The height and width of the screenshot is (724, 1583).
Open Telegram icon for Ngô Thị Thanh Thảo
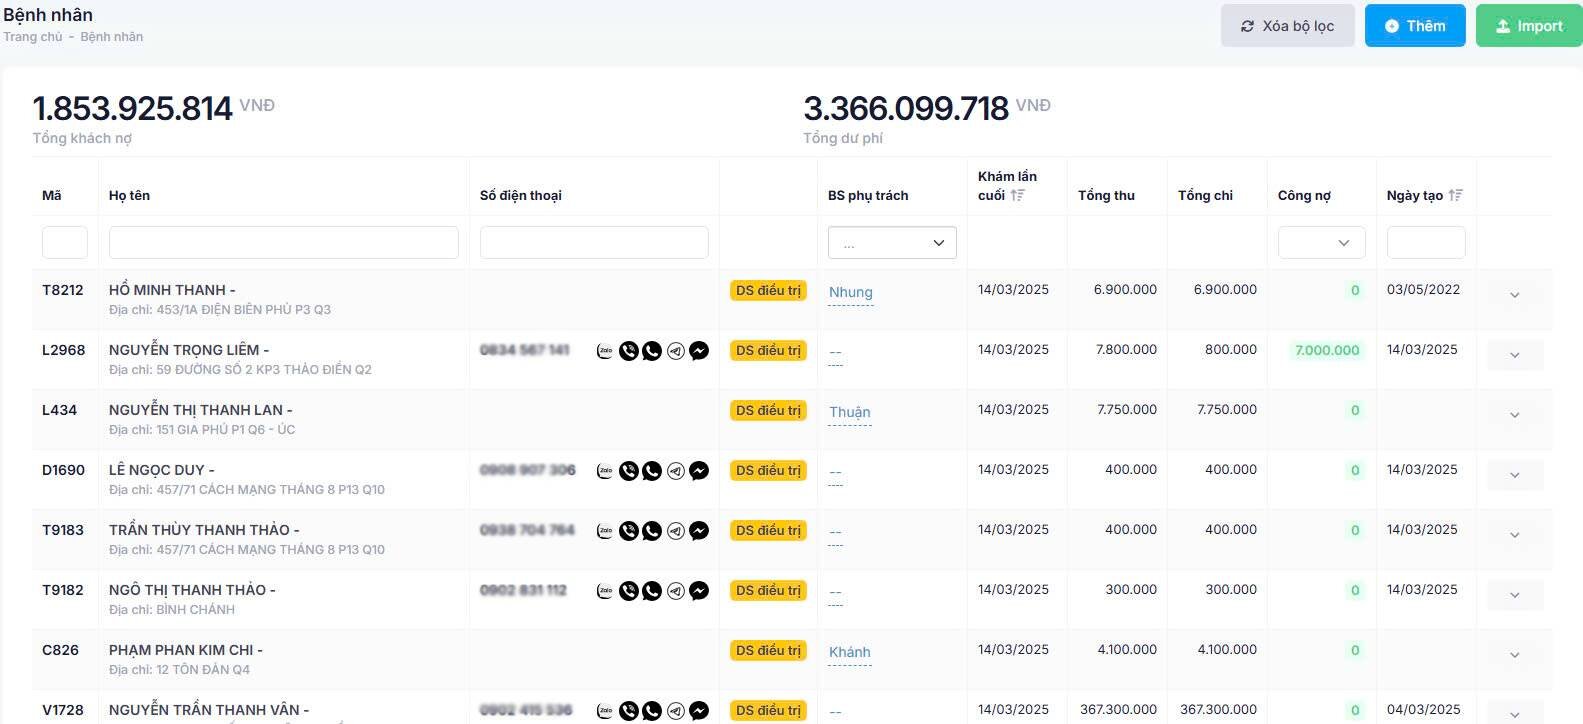pyautogui.click(x=676, y=591)
